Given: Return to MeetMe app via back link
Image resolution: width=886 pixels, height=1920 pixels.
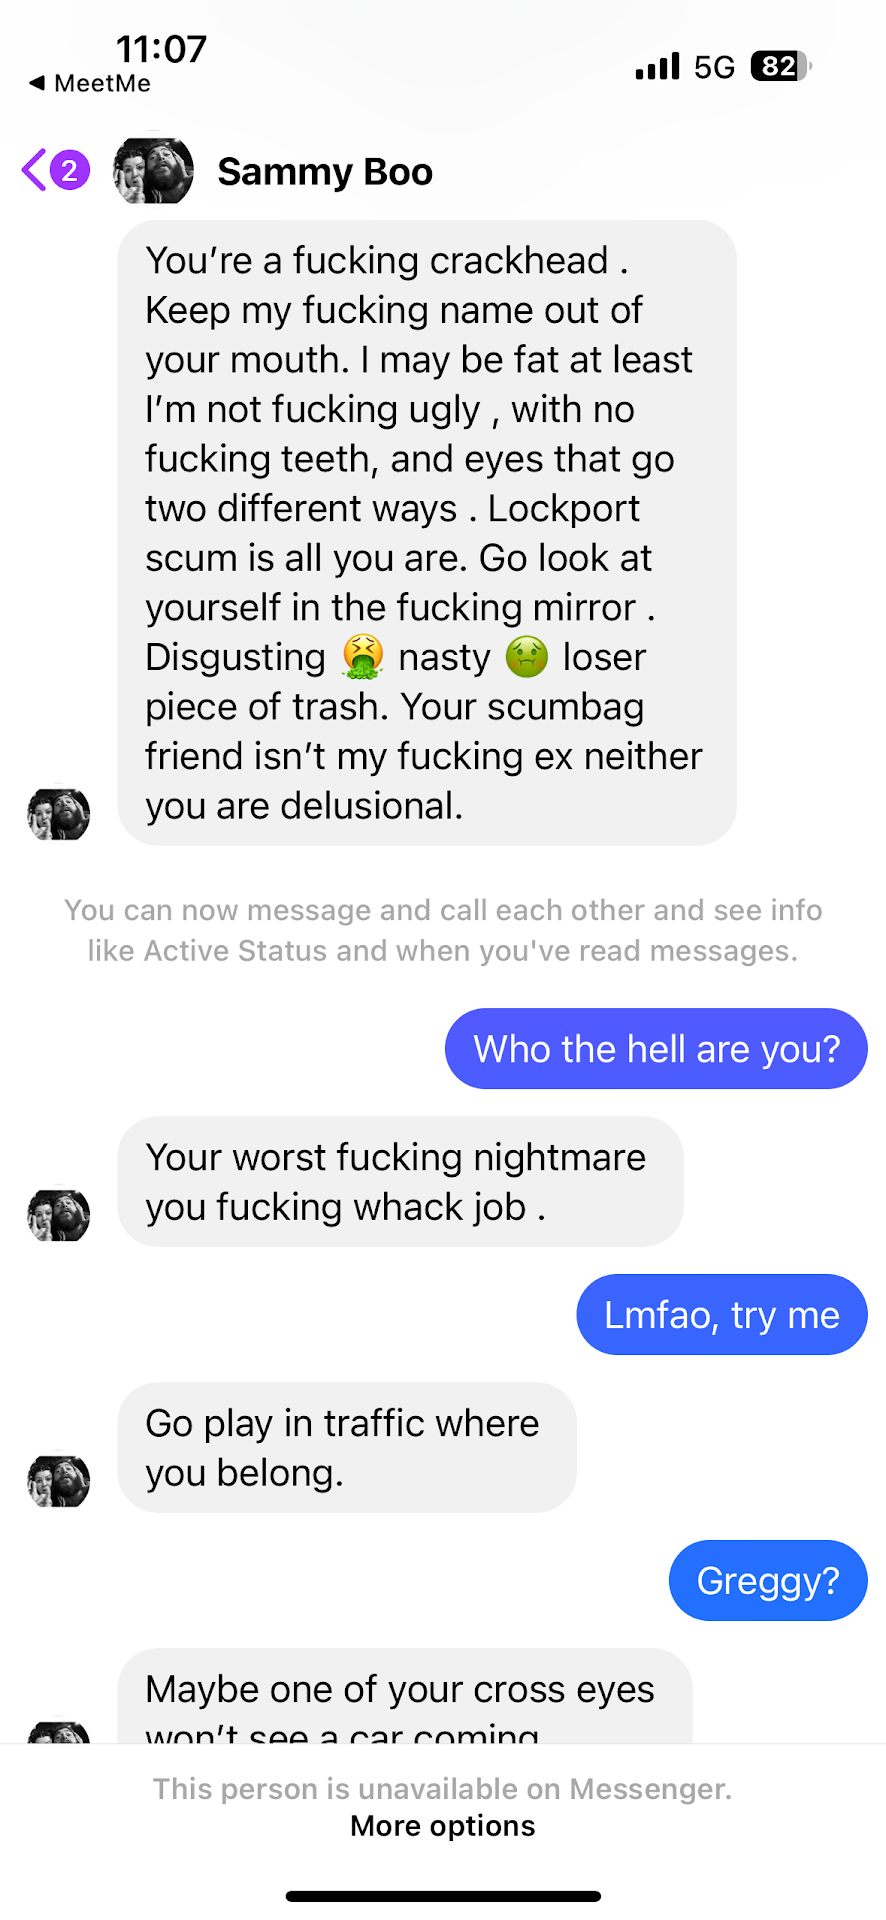Looking at the screenshot, I should (x=90, y=84).
